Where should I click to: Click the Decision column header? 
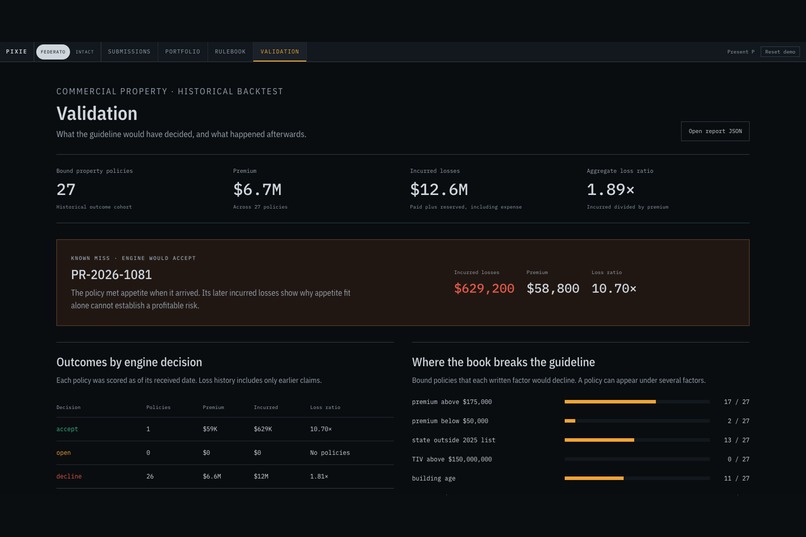pyautogui.click(x=68, y=408)
